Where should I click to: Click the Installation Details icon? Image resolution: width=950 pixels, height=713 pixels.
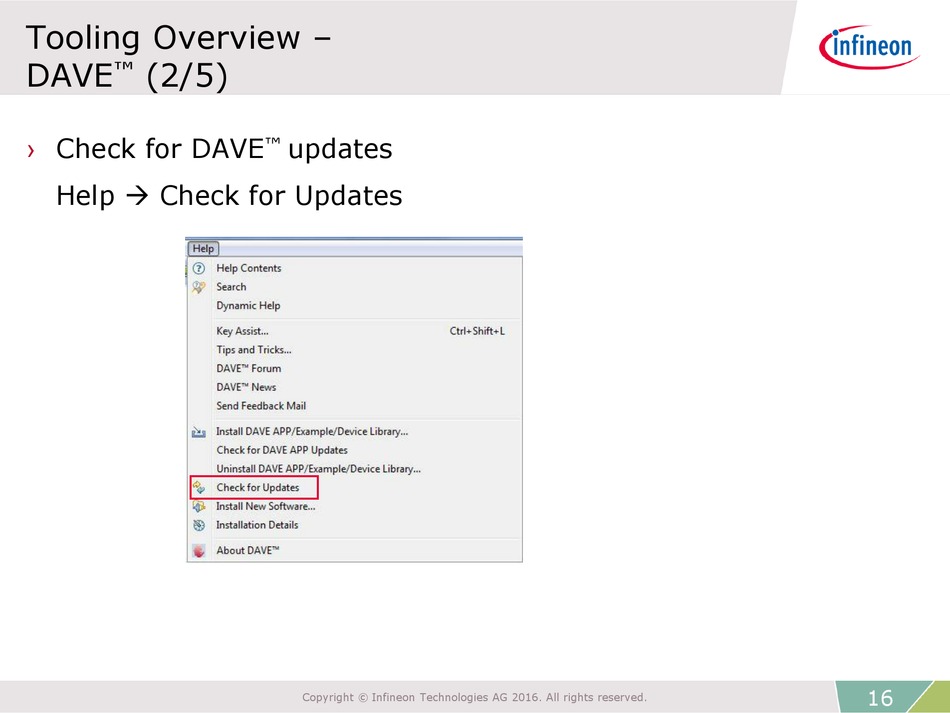[x=199, y=525]
